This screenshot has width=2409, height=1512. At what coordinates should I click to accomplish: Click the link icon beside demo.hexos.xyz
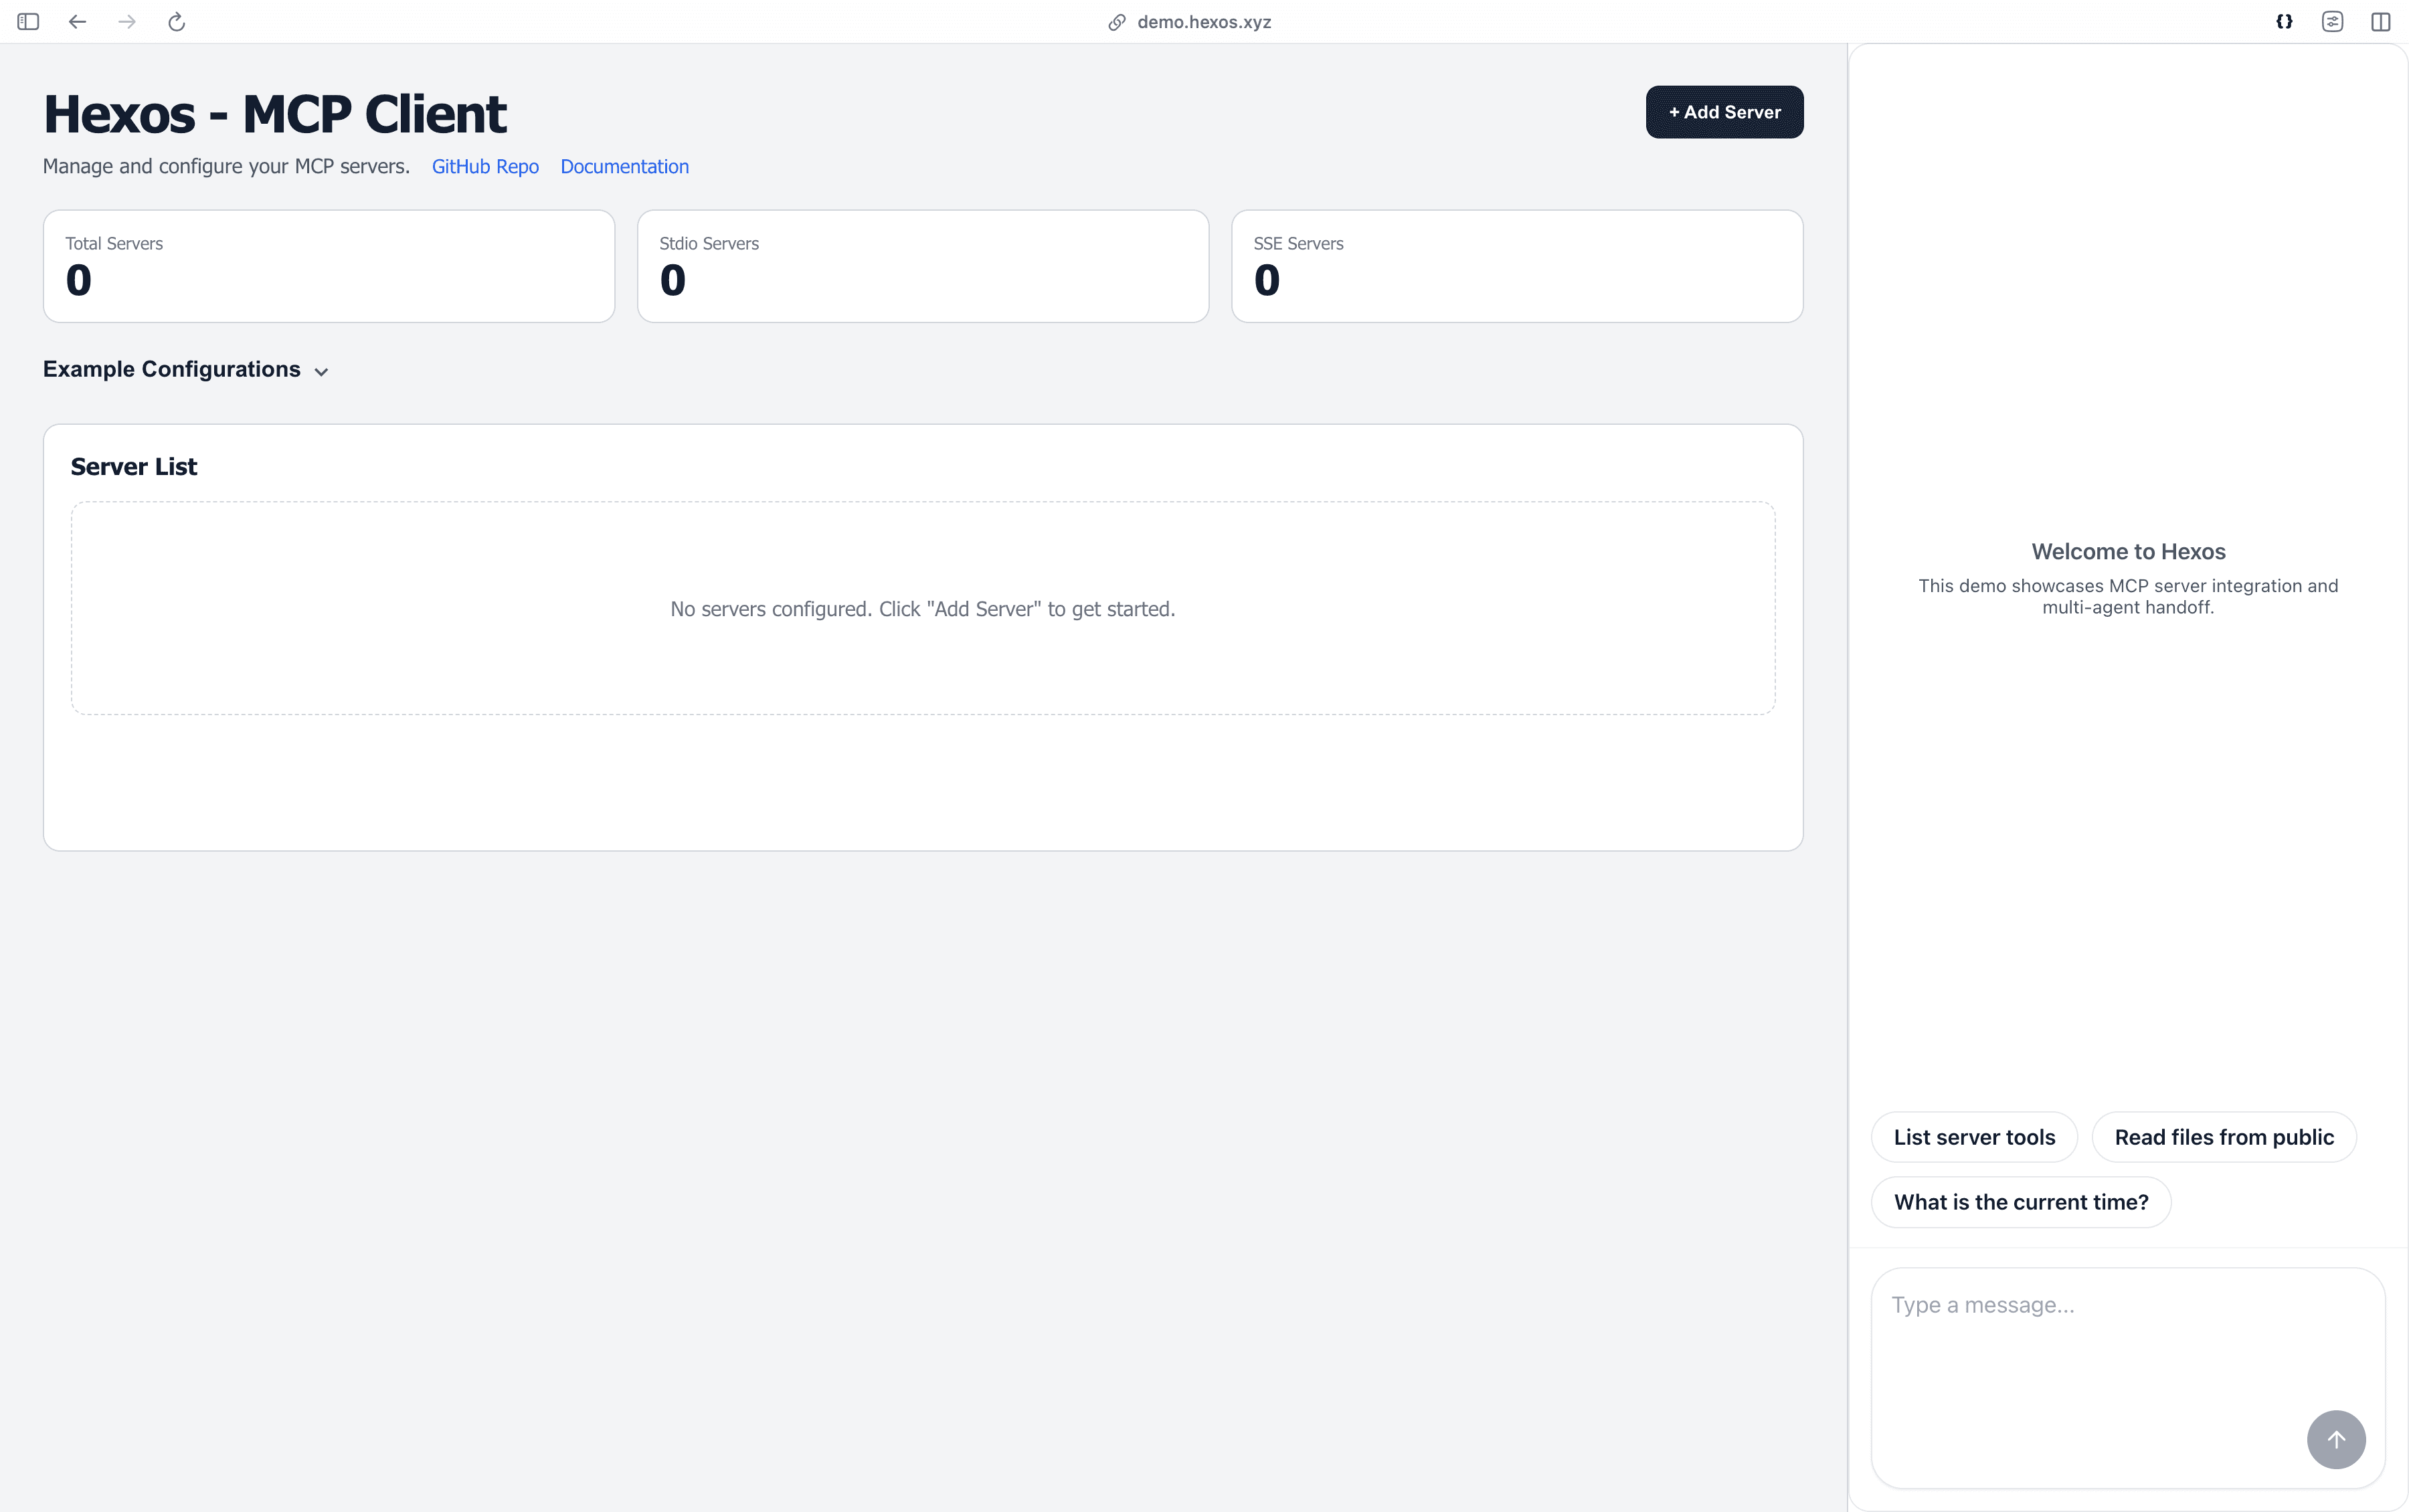[1117, 22]
